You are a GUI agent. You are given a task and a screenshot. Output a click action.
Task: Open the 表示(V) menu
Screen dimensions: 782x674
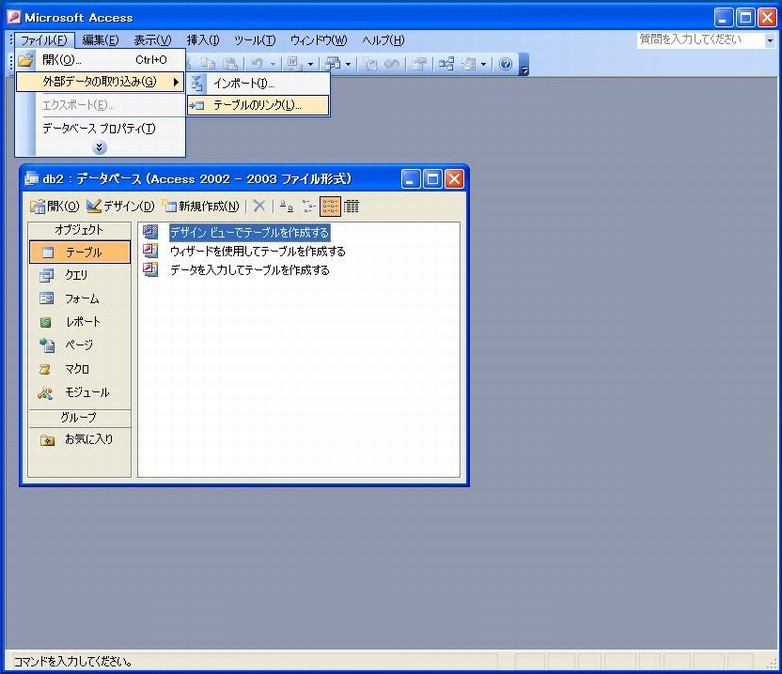click(x=153, y=40)
